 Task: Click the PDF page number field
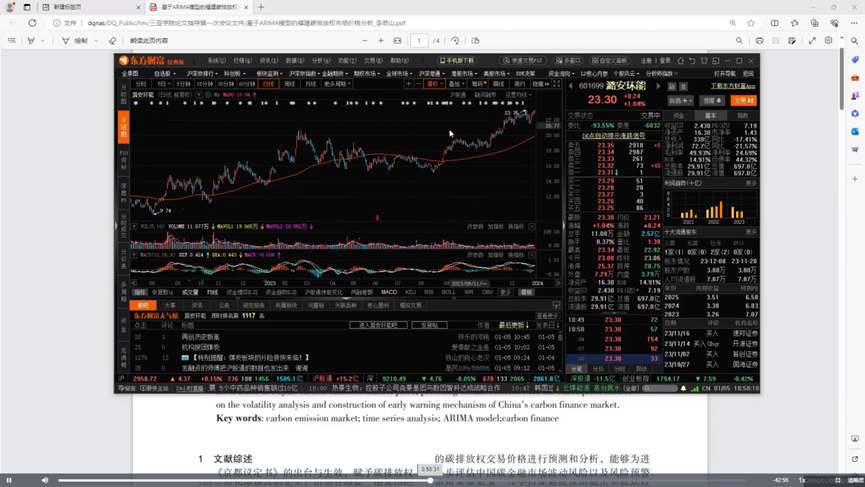pos(419,41)
